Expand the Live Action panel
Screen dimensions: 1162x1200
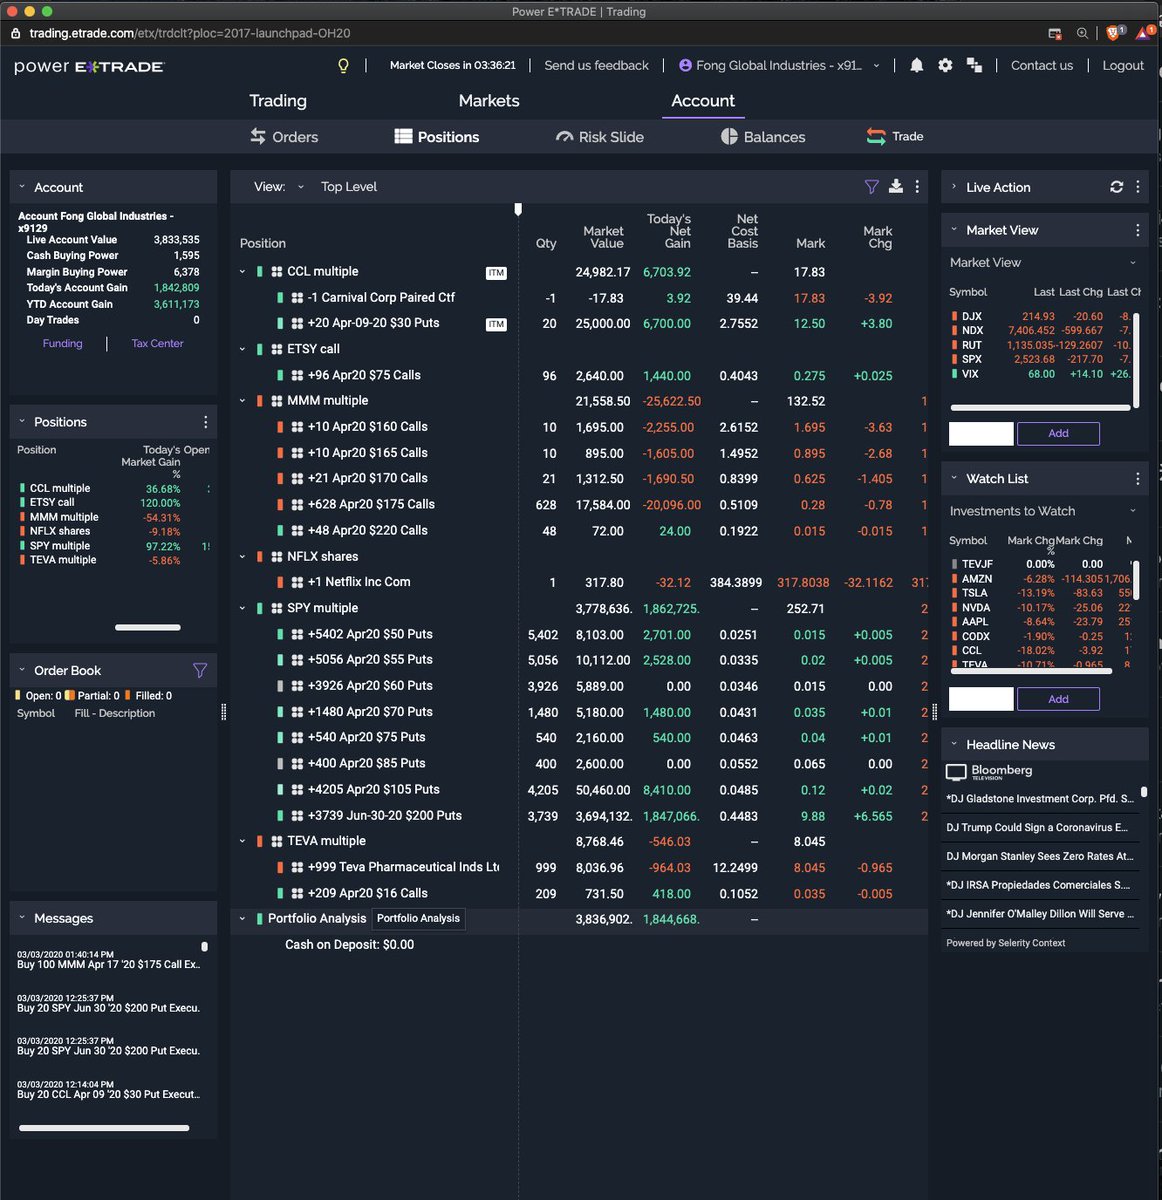pyautogui.click(x=954, y=187)
